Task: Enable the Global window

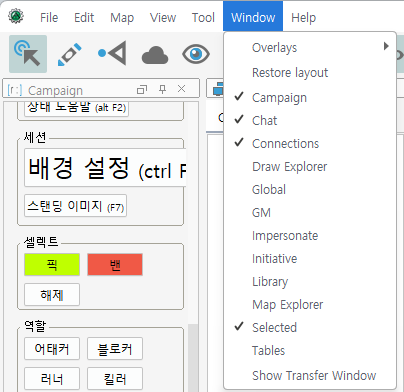Action: [310, 189]
